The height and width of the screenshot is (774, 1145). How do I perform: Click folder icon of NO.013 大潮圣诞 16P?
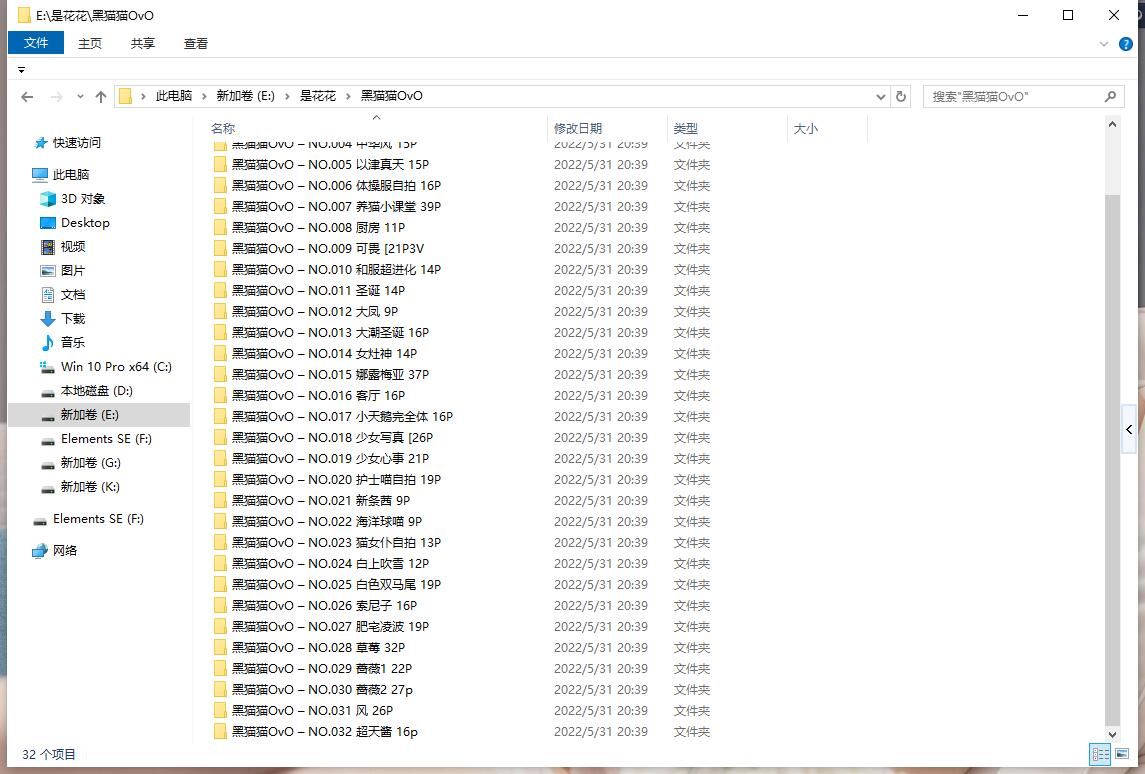click(x=220, y=333)
